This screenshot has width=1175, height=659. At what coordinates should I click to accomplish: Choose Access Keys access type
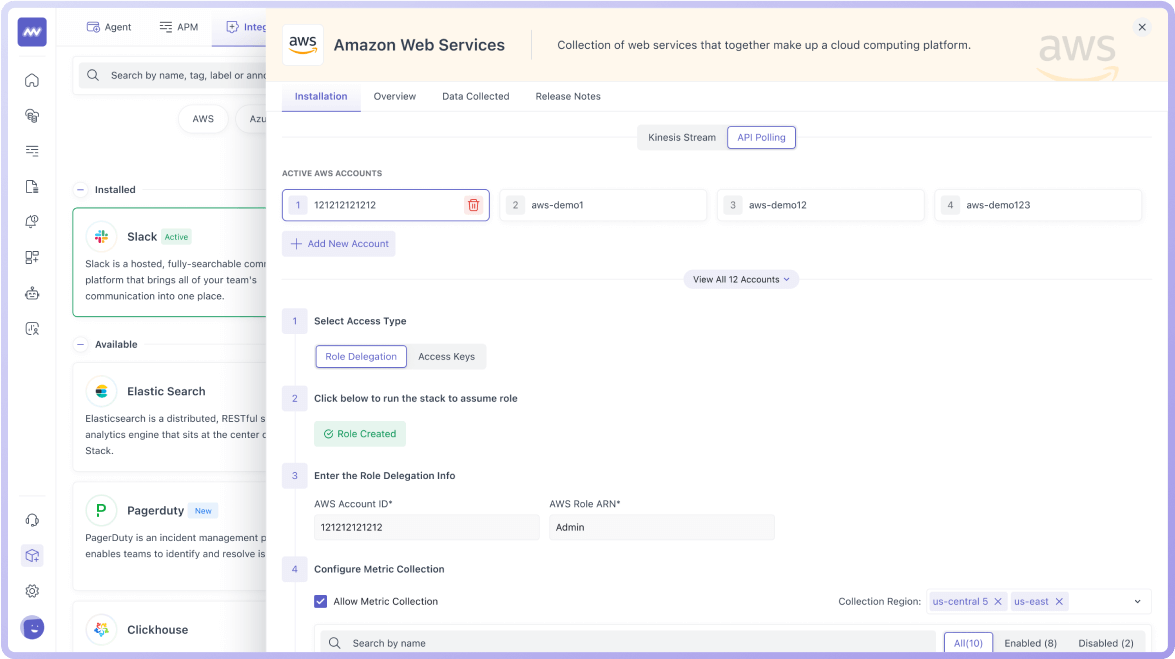pyautogui.click(x=447, y=356)
